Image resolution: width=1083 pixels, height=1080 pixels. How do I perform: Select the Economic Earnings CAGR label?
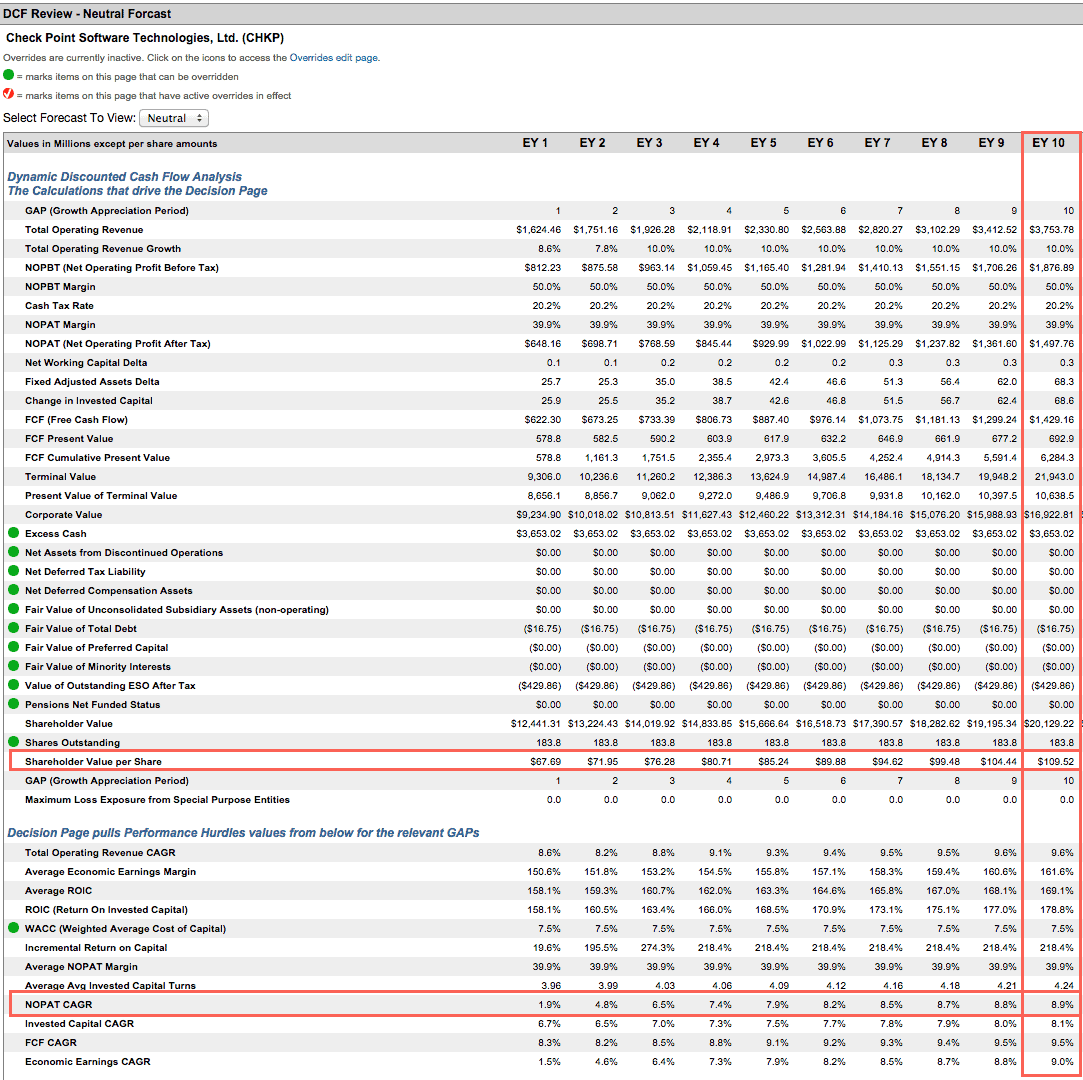pyautogui.click(x=88, y=1062)
